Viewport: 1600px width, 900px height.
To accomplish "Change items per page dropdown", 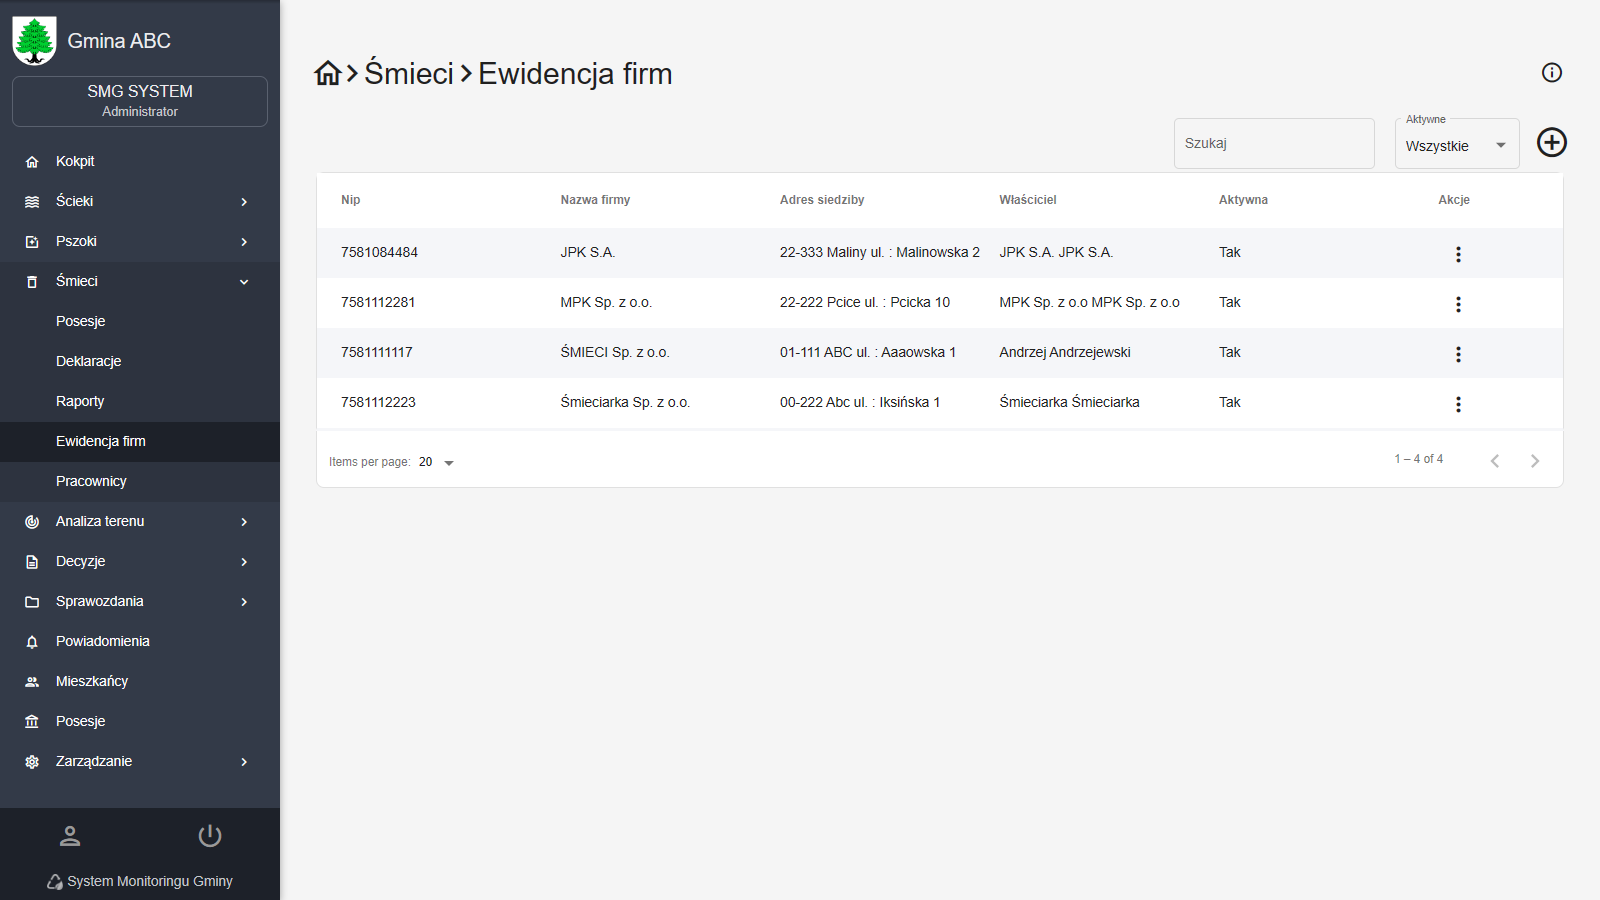I will [x=437, y=462].
